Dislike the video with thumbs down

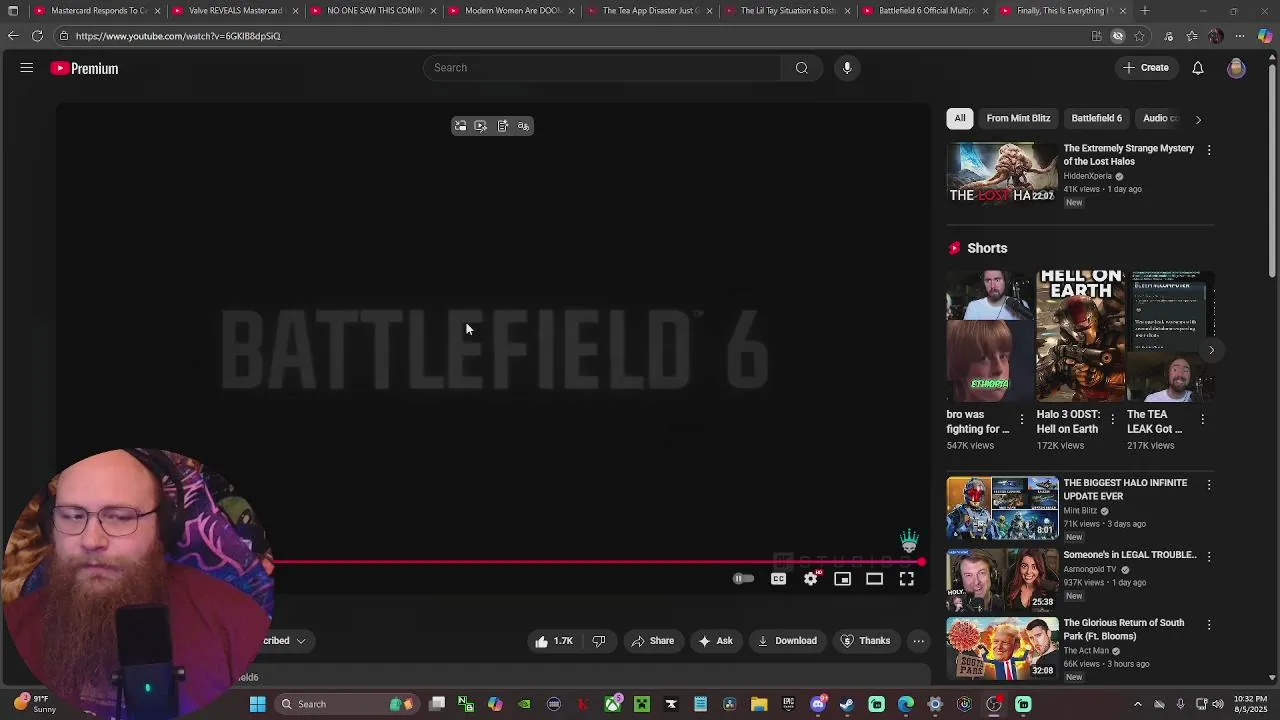coord(599,641)
